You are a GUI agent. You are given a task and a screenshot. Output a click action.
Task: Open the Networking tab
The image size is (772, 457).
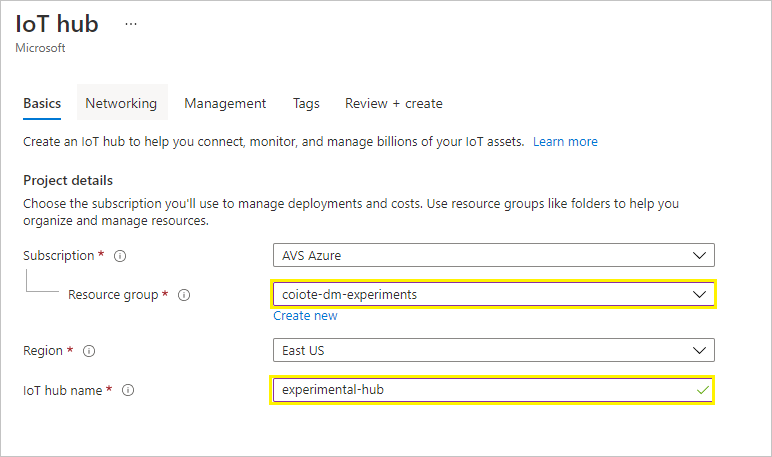pyautogui.click(x=121, y=103)
